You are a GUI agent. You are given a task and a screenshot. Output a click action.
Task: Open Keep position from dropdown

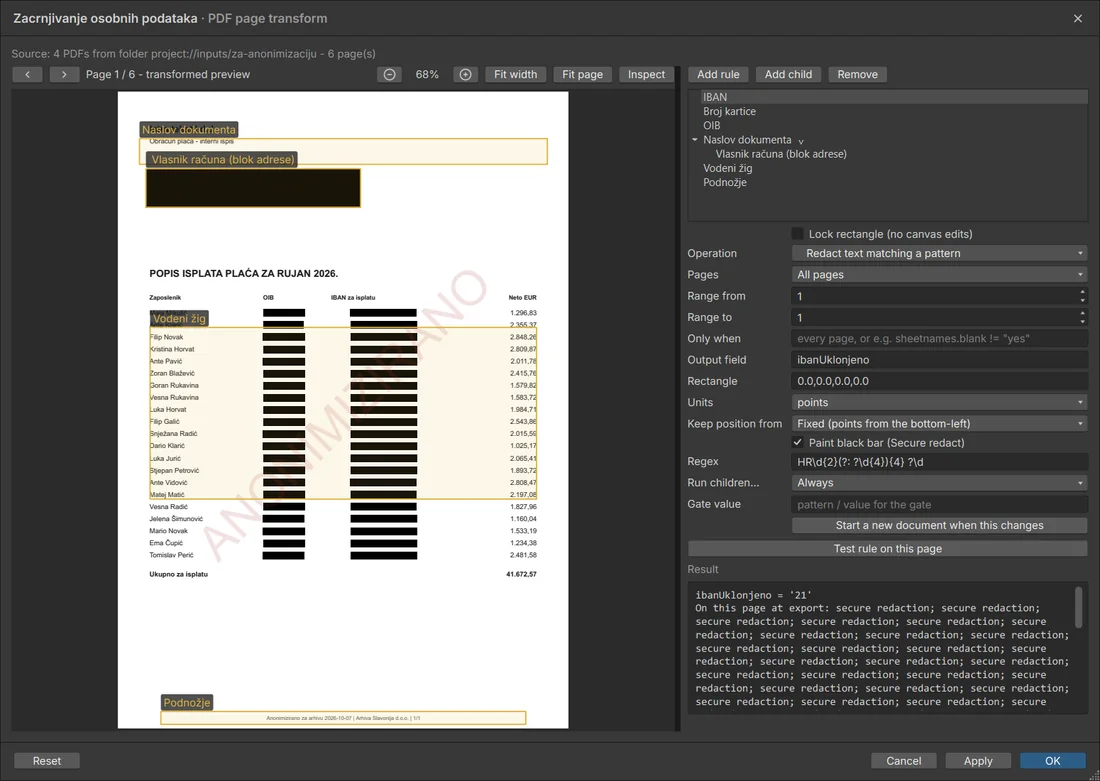939,424
